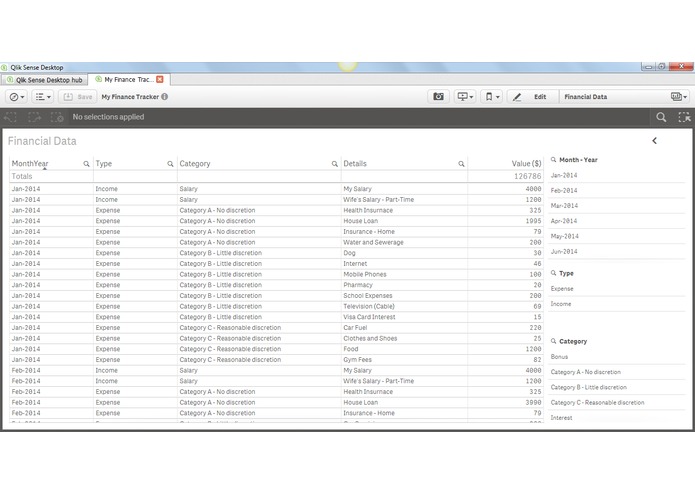Click No selections applied text

[x=108, y=117]
